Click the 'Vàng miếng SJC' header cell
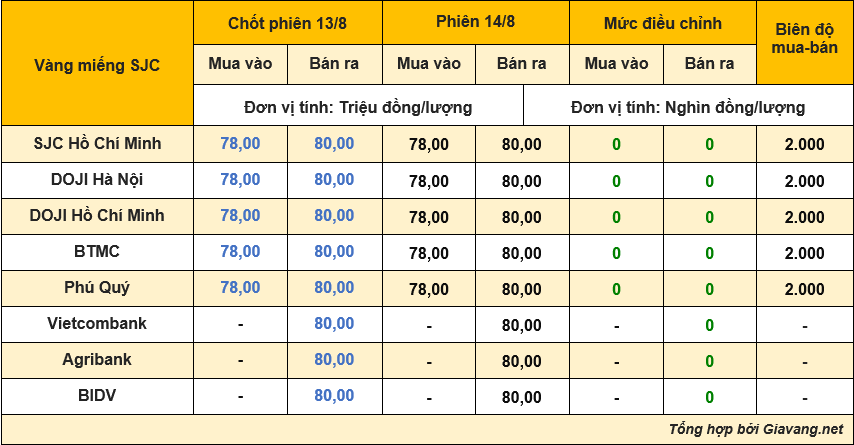 click(x=97, y=65)
